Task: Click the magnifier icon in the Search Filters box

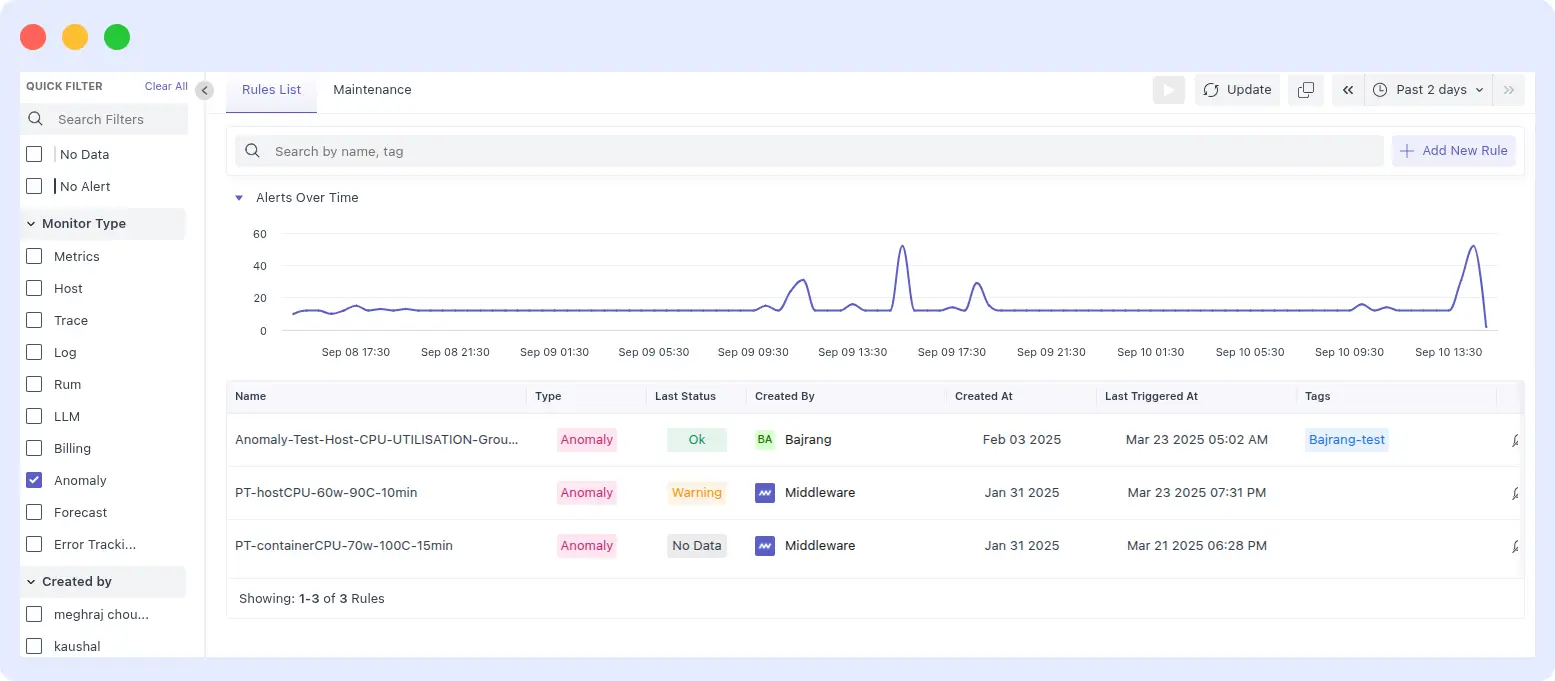Action: (x=35, y=119)
